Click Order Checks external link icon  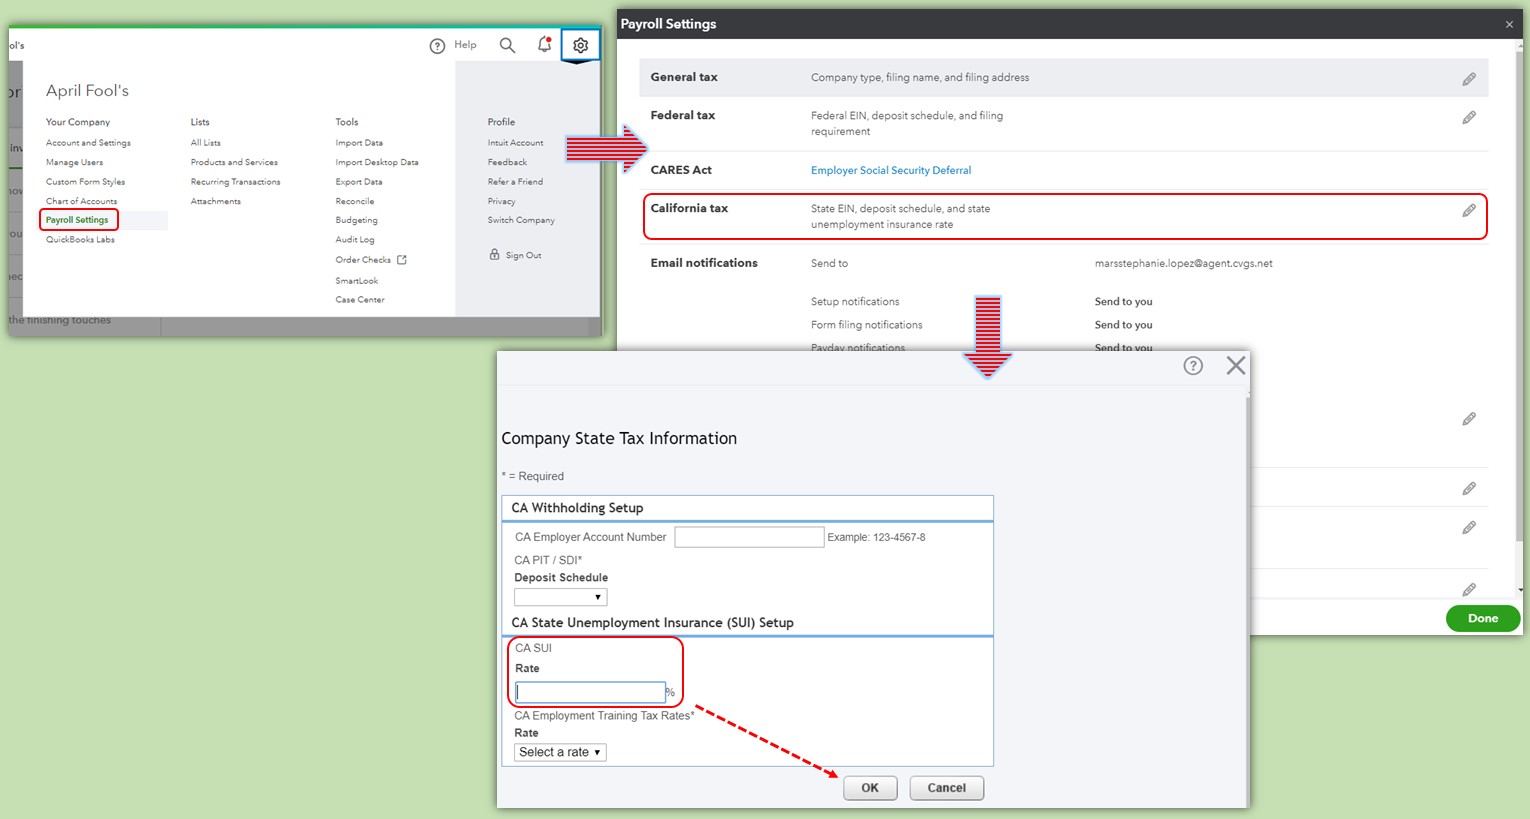coord(402,260)
